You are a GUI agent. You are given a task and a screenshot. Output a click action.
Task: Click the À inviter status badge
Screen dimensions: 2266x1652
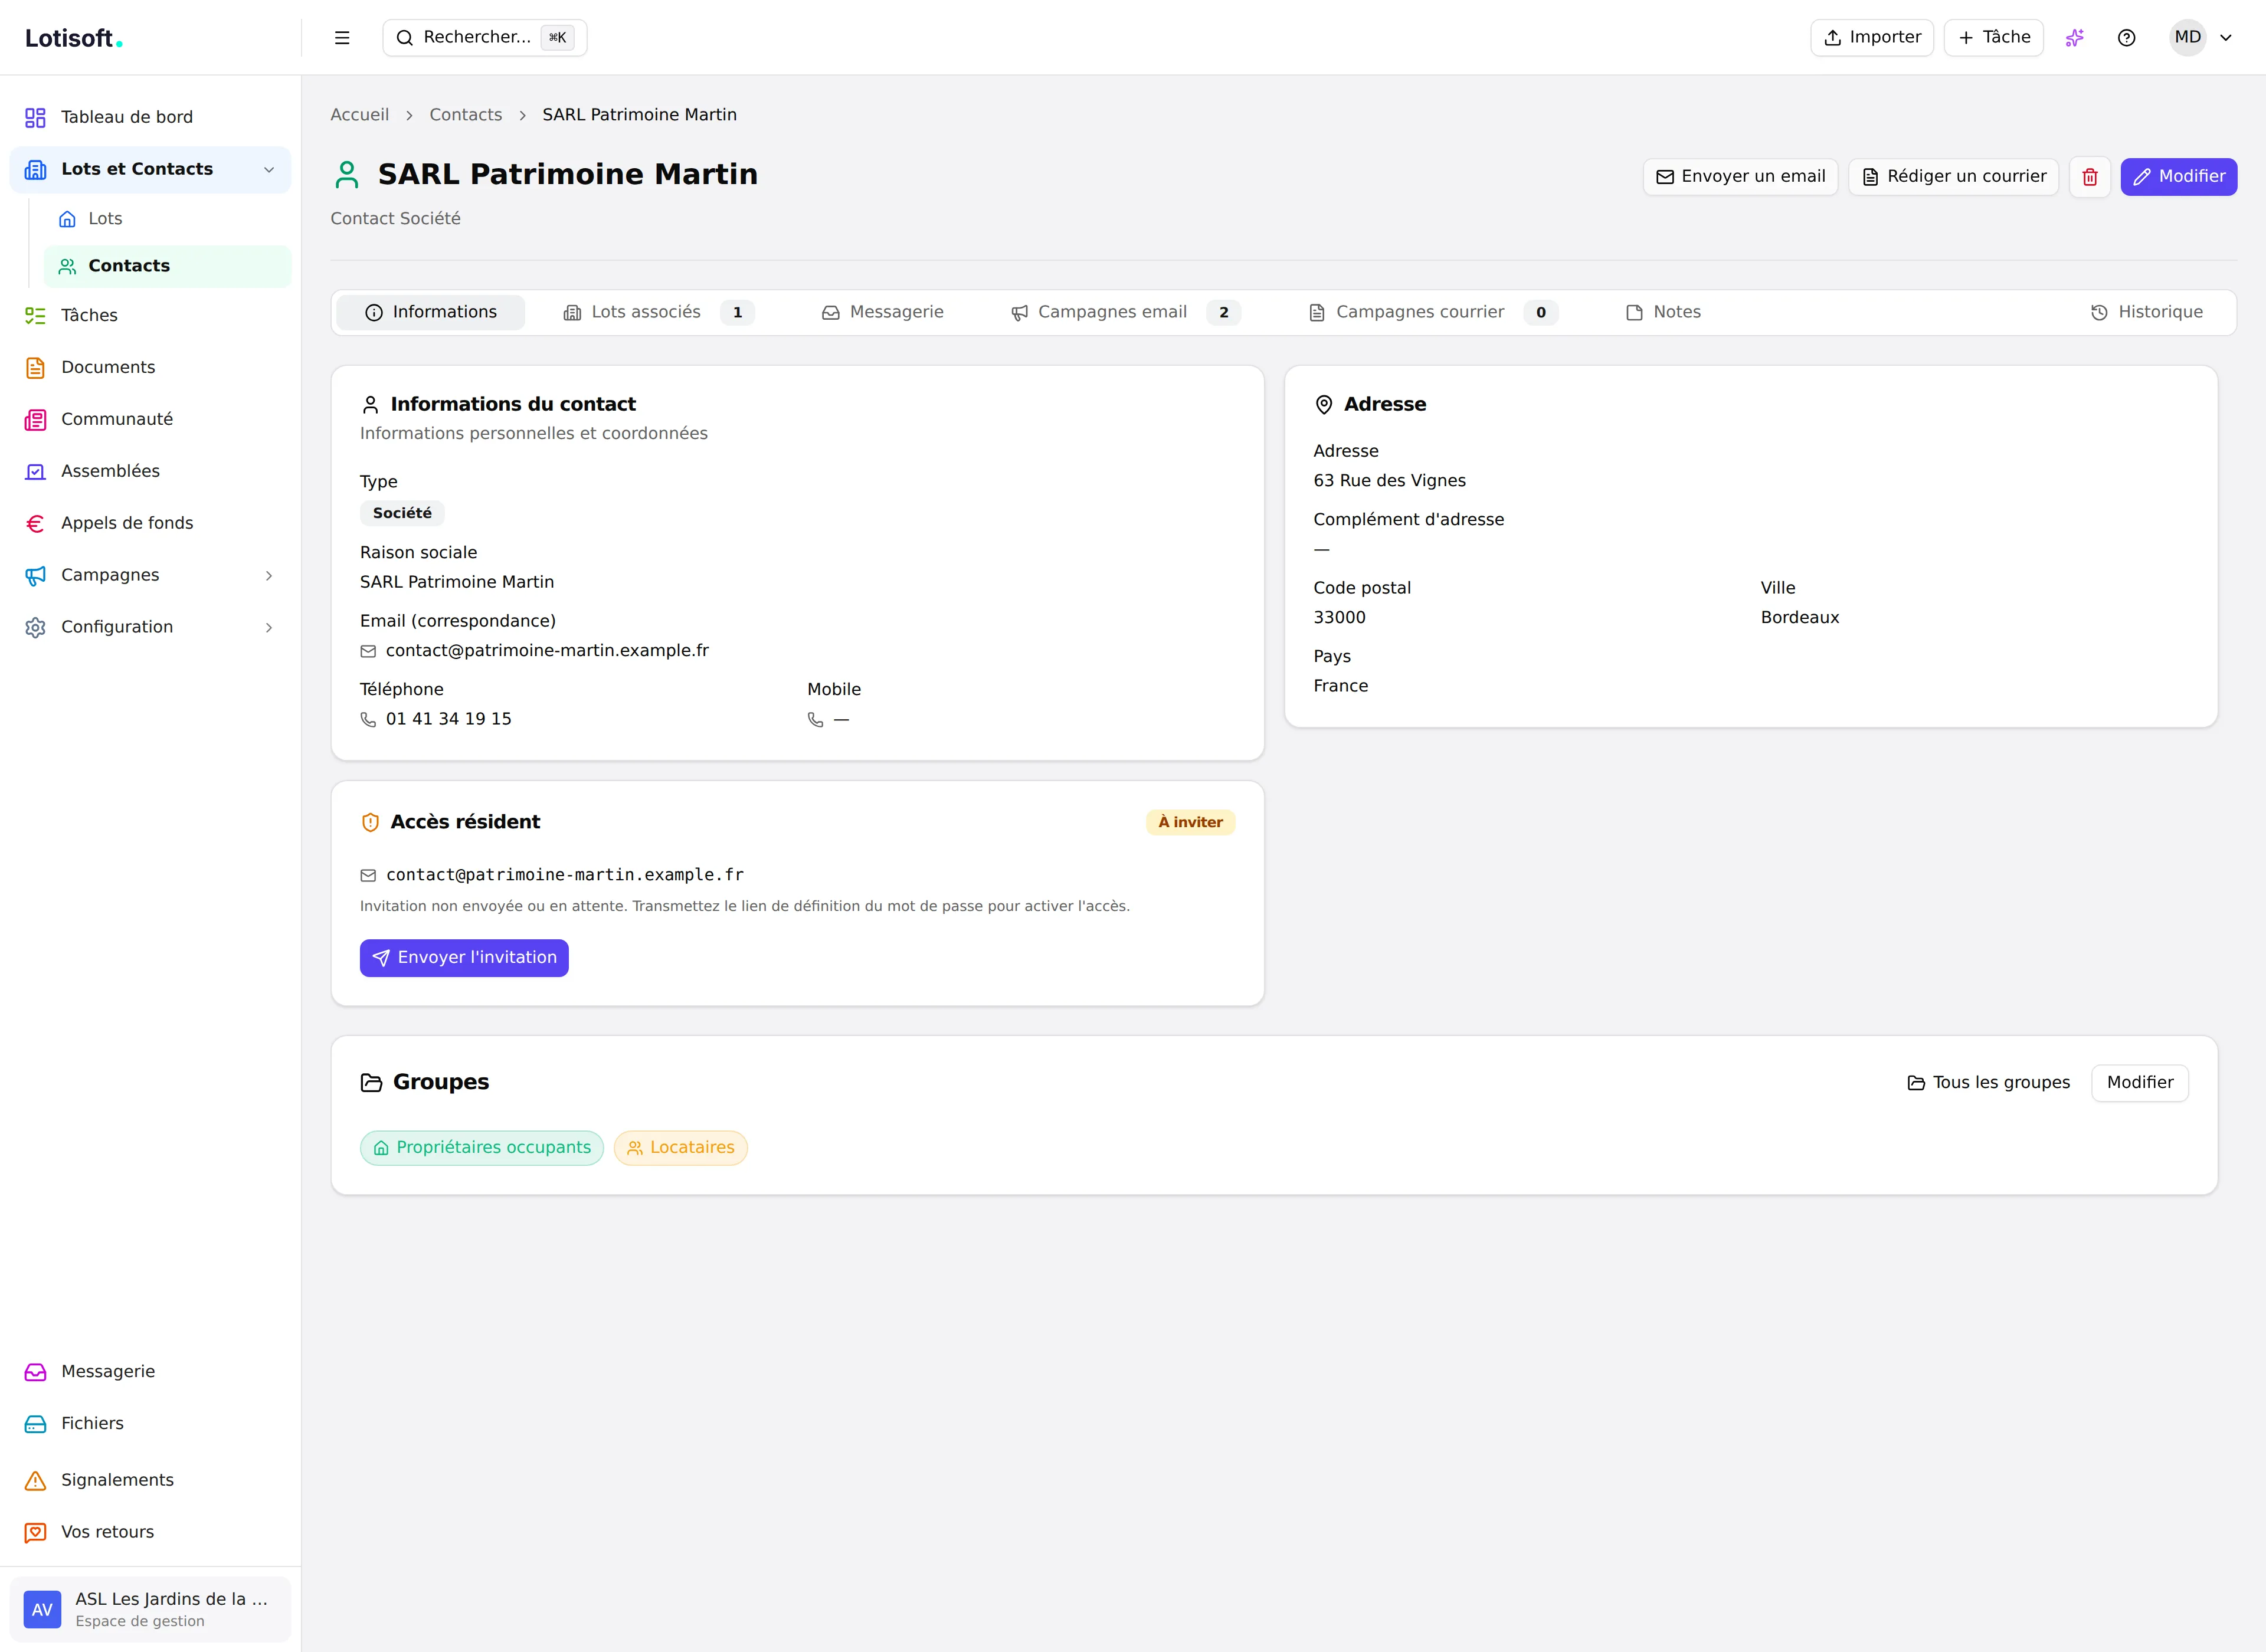click(x=1190, y=823)
